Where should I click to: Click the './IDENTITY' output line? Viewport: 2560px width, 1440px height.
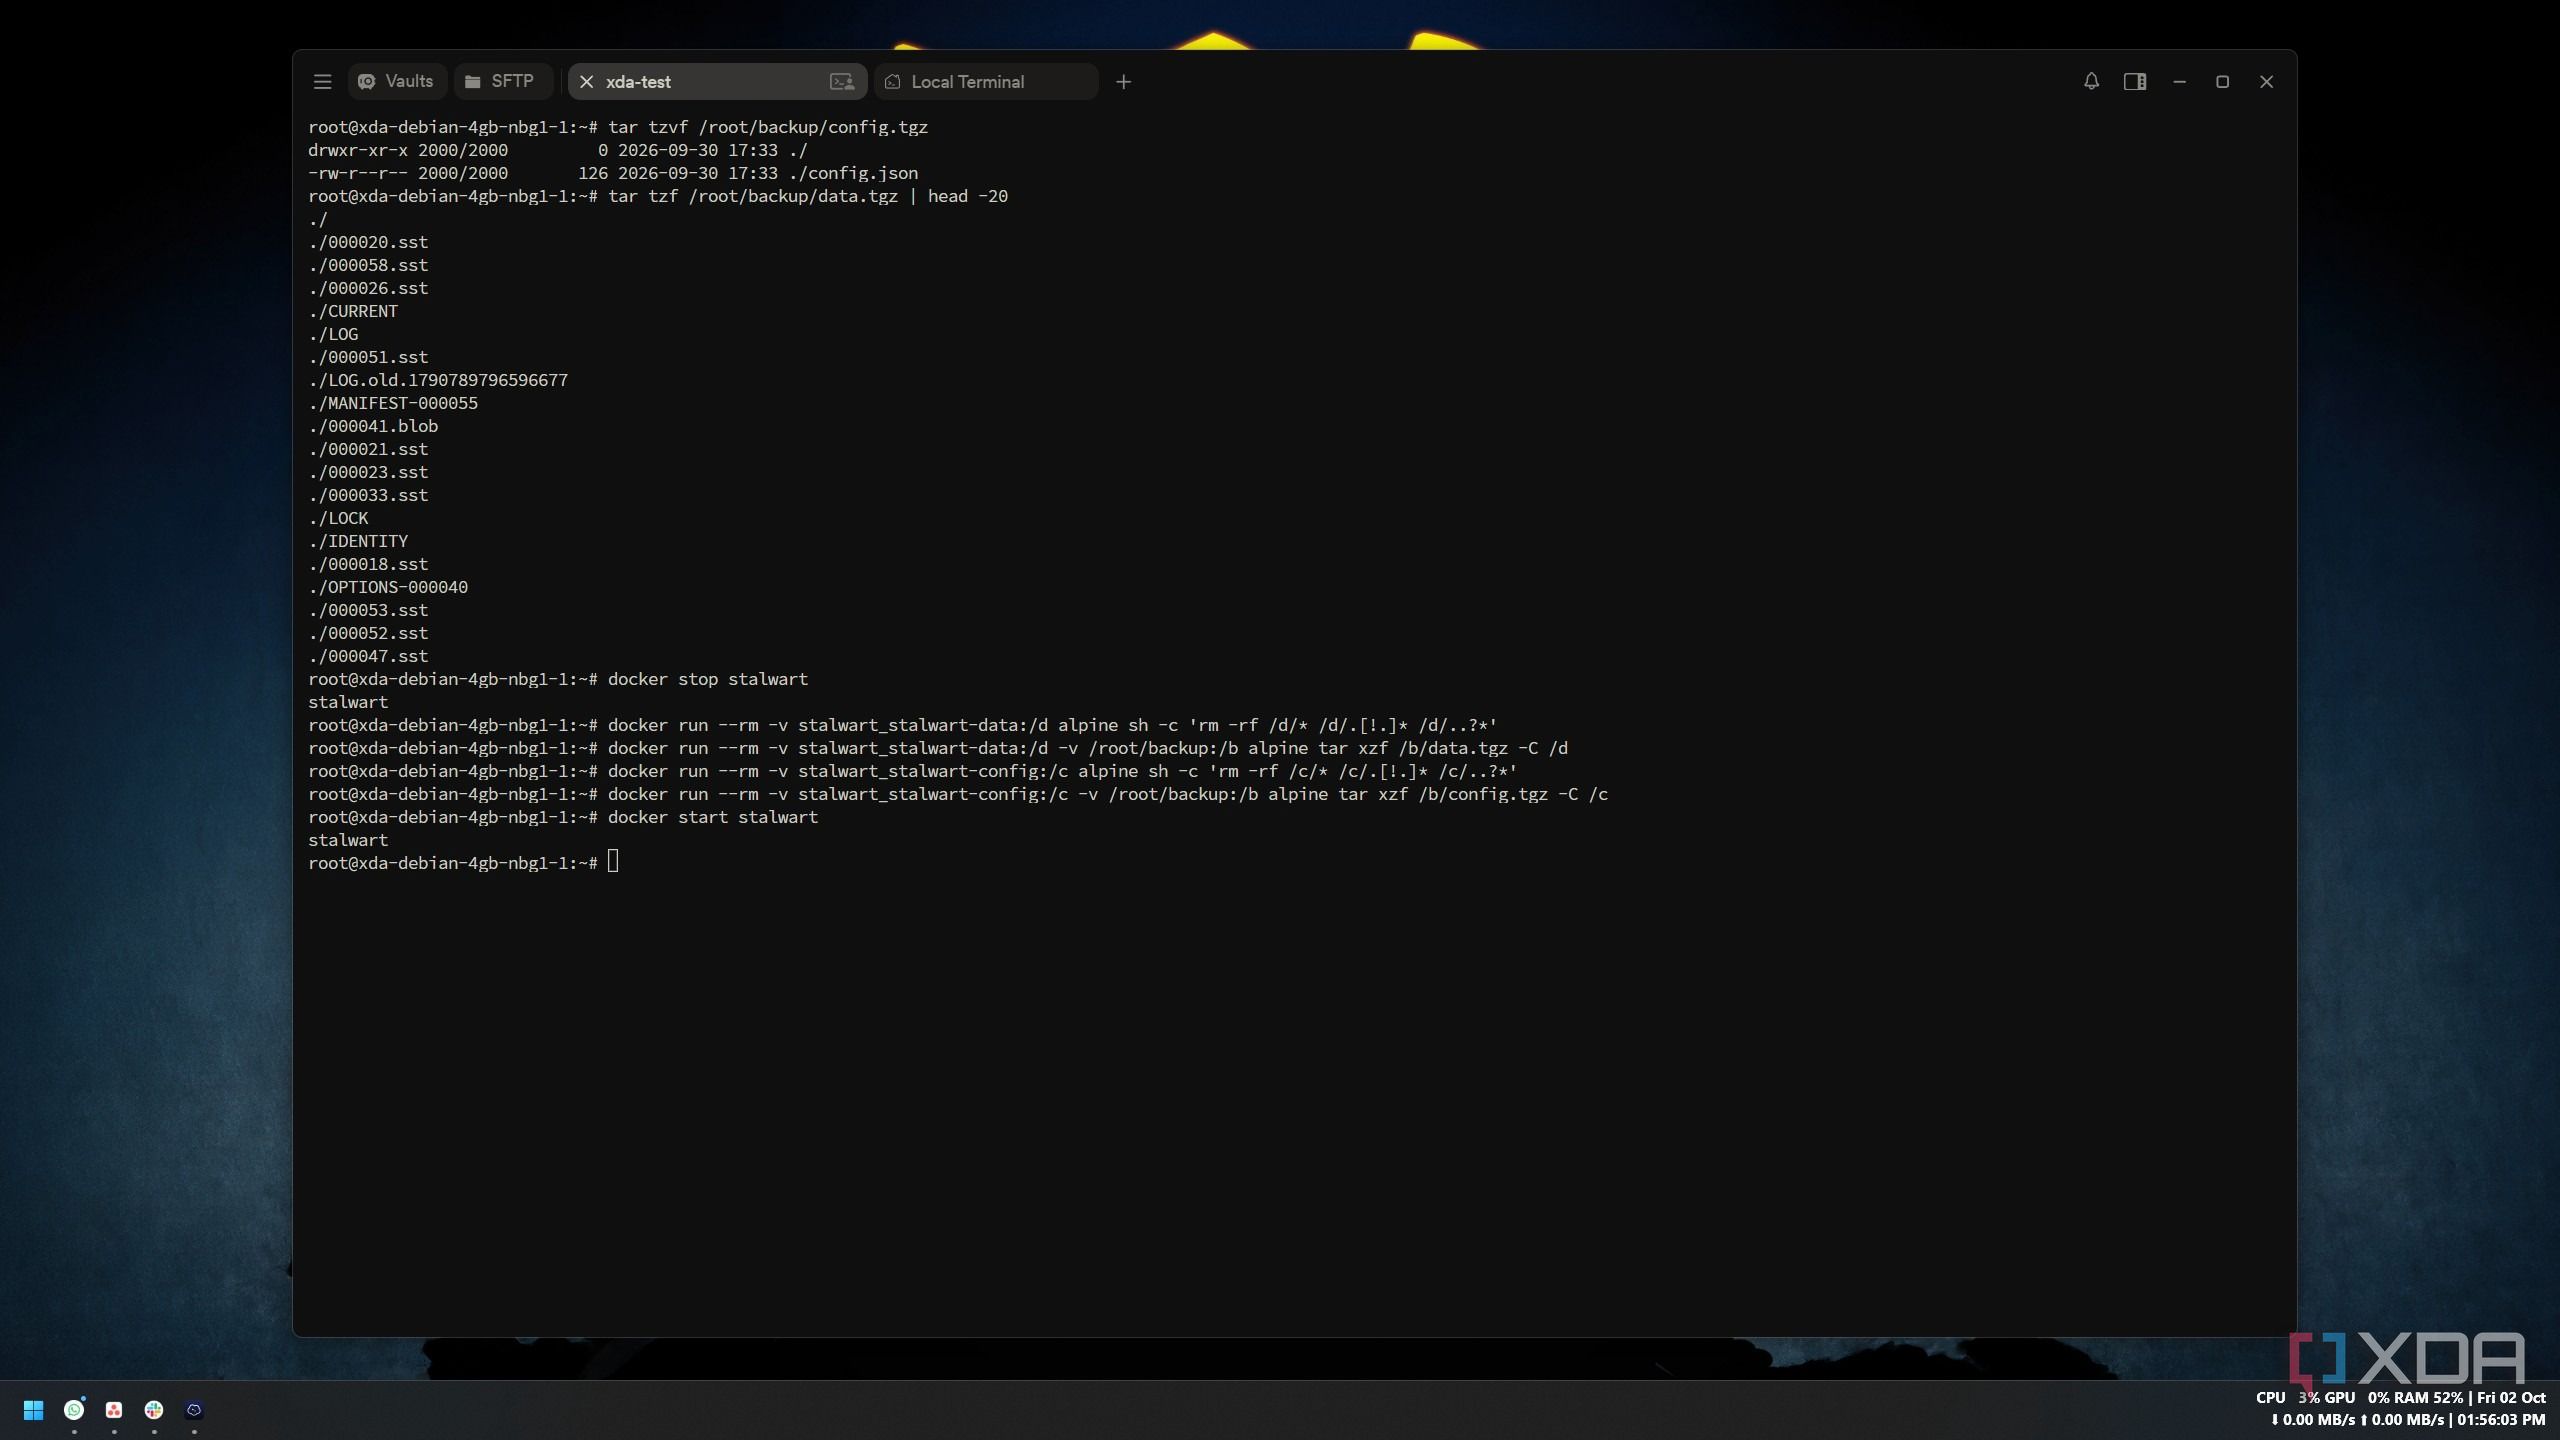[x=358, y=541]
